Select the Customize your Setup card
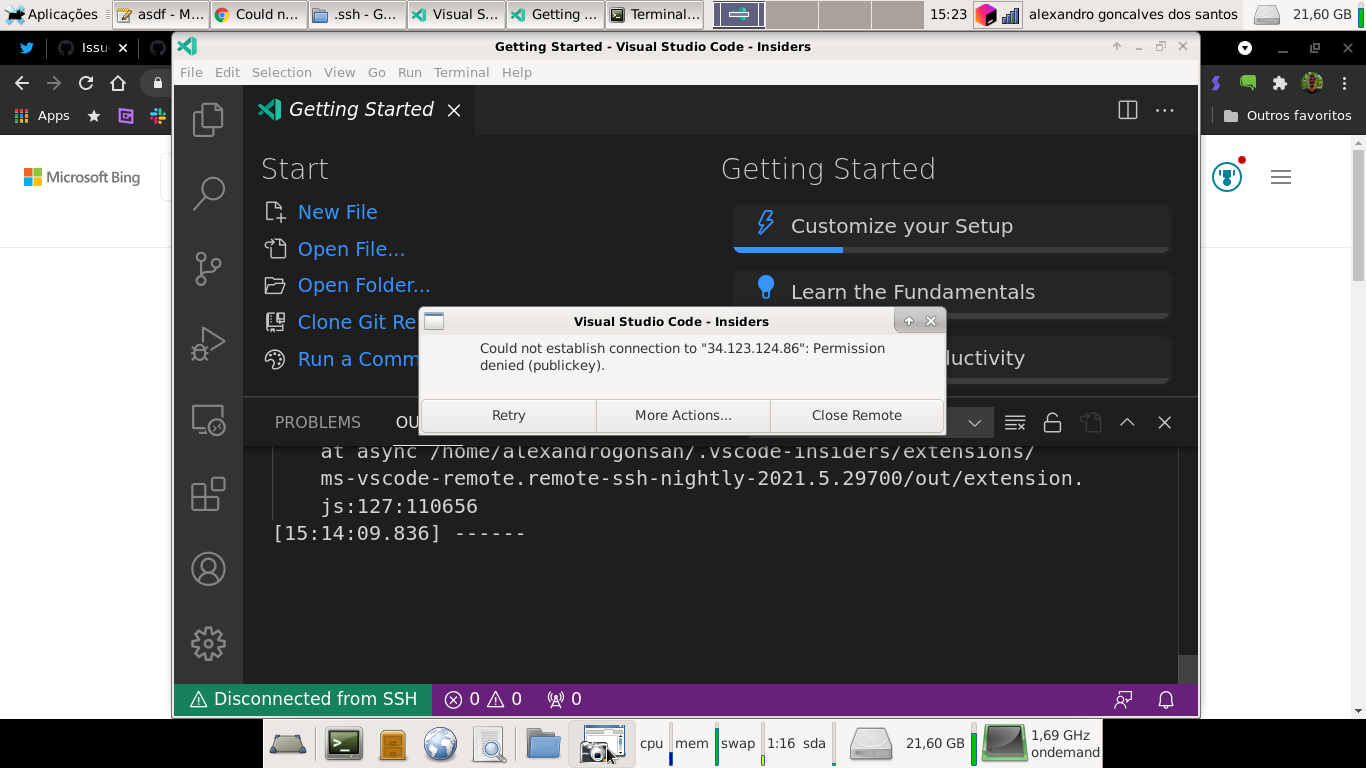 pyautogui.click(x=951, y=227)
